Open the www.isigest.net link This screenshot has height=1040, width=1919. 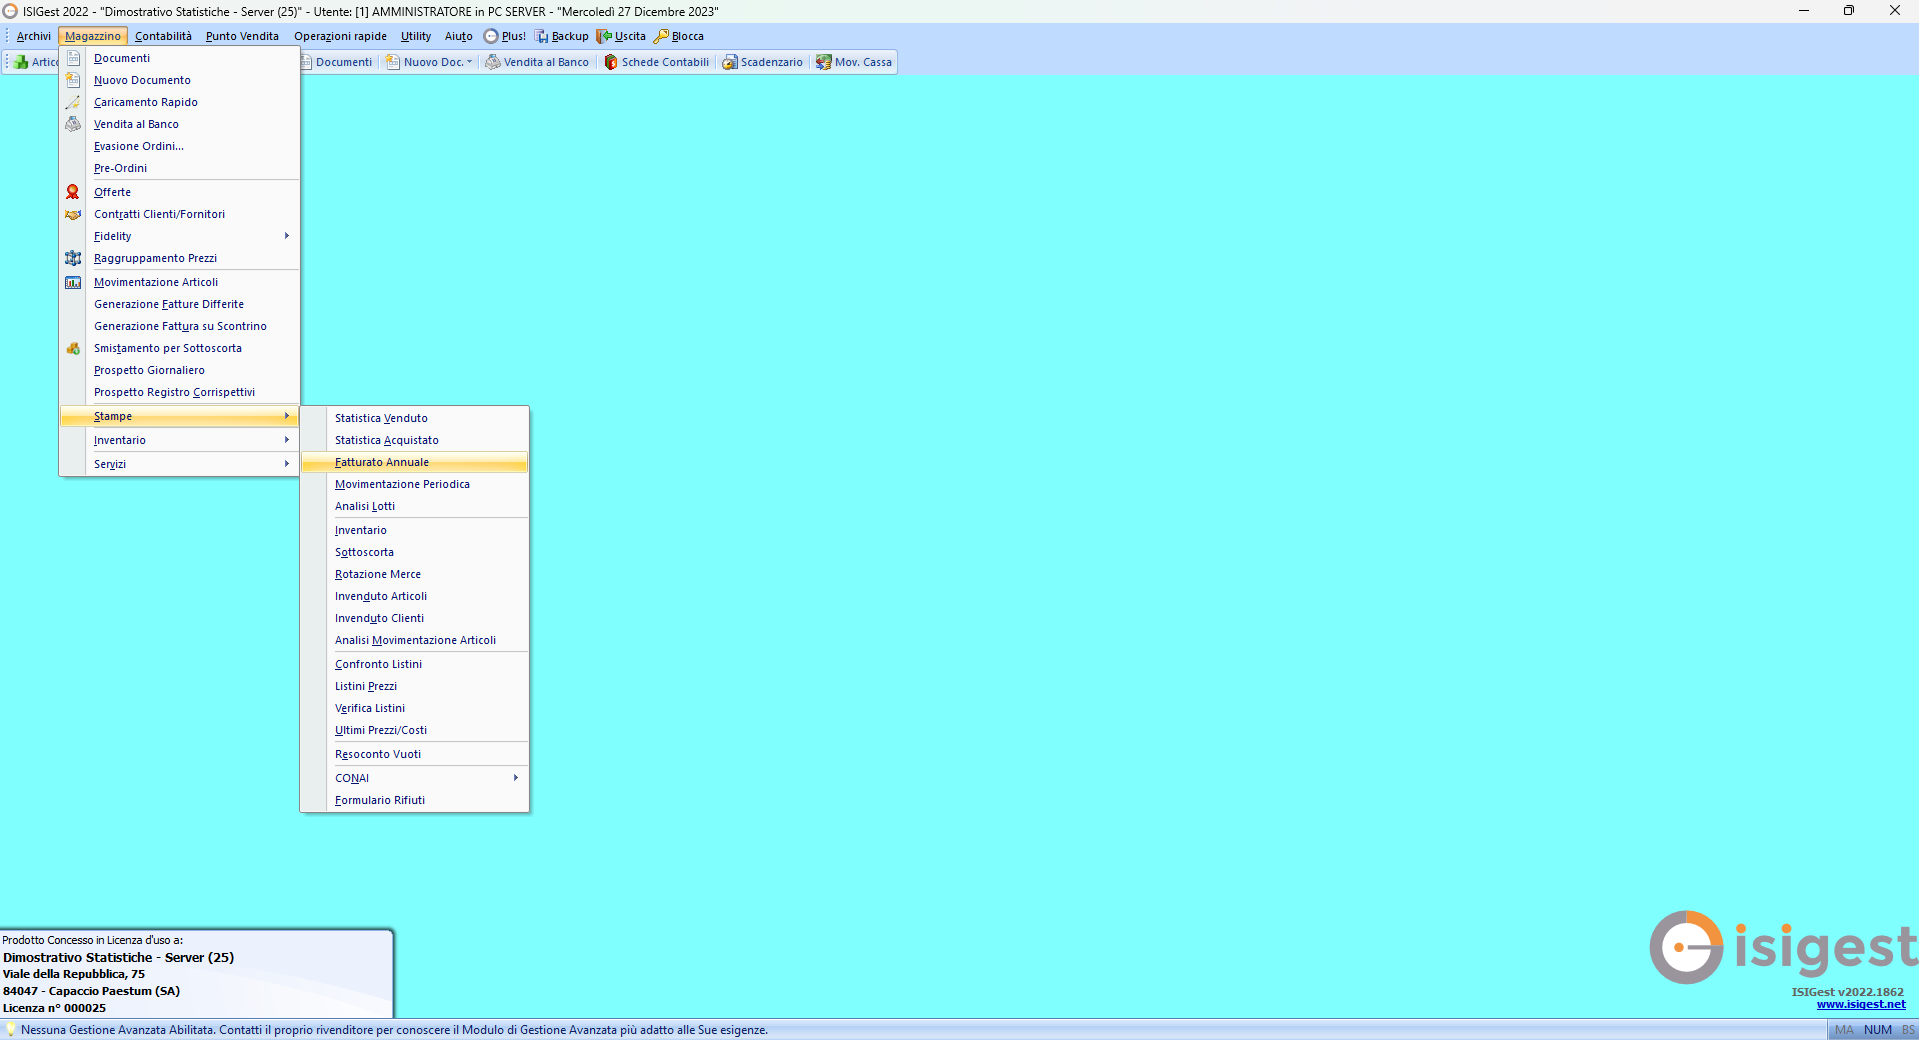[x=1860, y=1004]
